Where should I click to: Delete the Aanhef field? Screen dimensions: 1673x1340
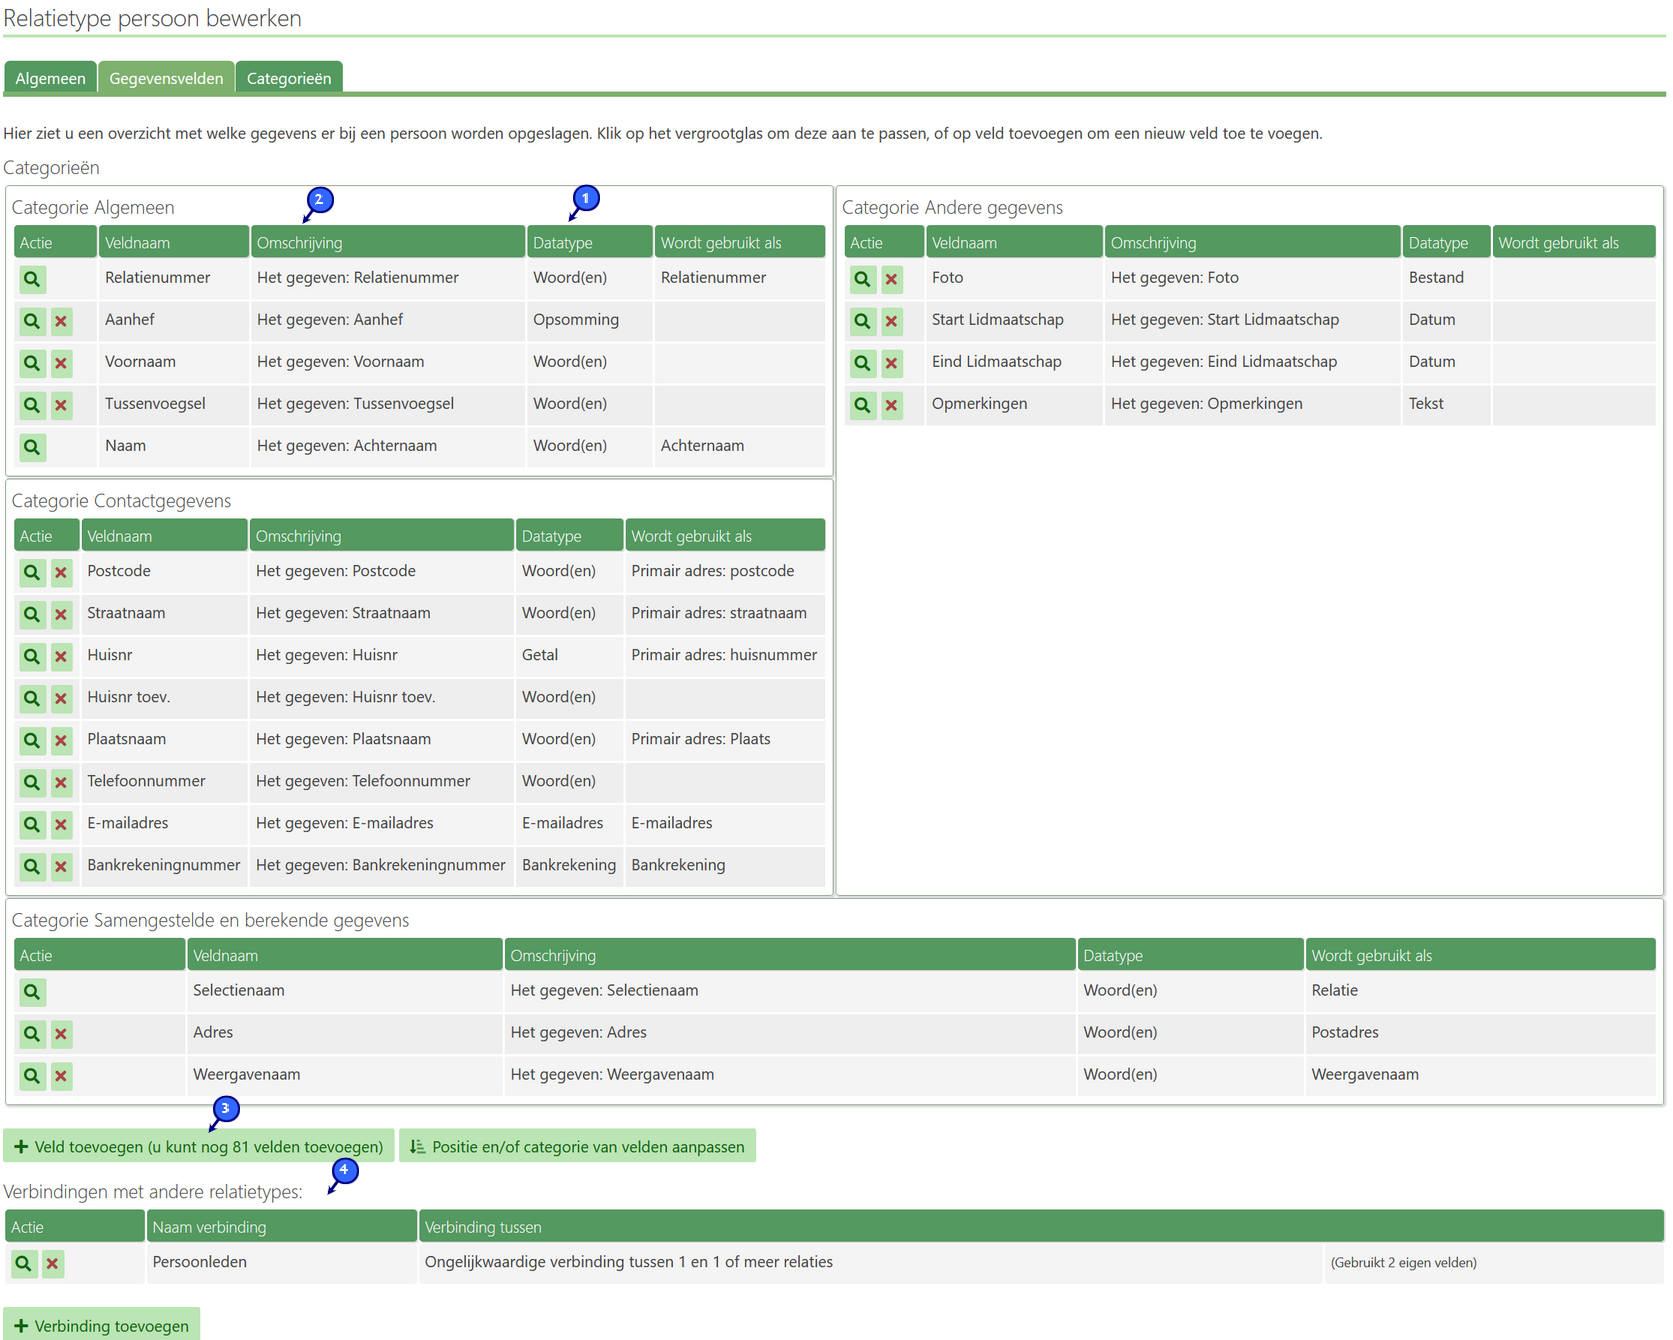click(x=61, y=321)
